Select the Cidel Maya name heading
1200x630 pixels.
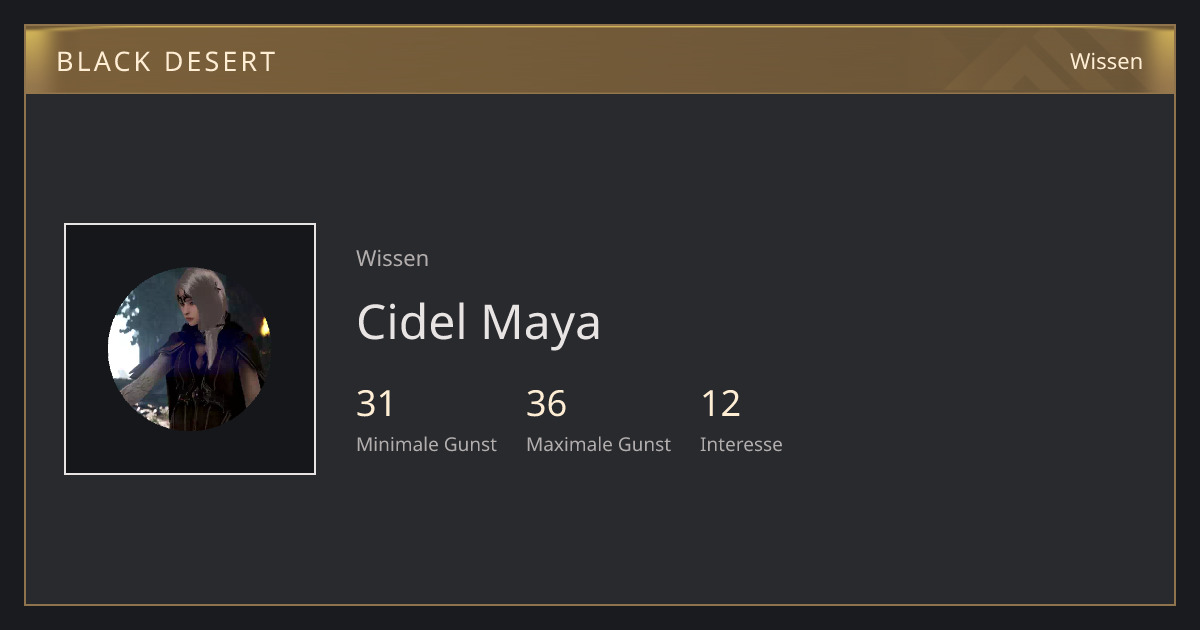(x=478, y=321)
